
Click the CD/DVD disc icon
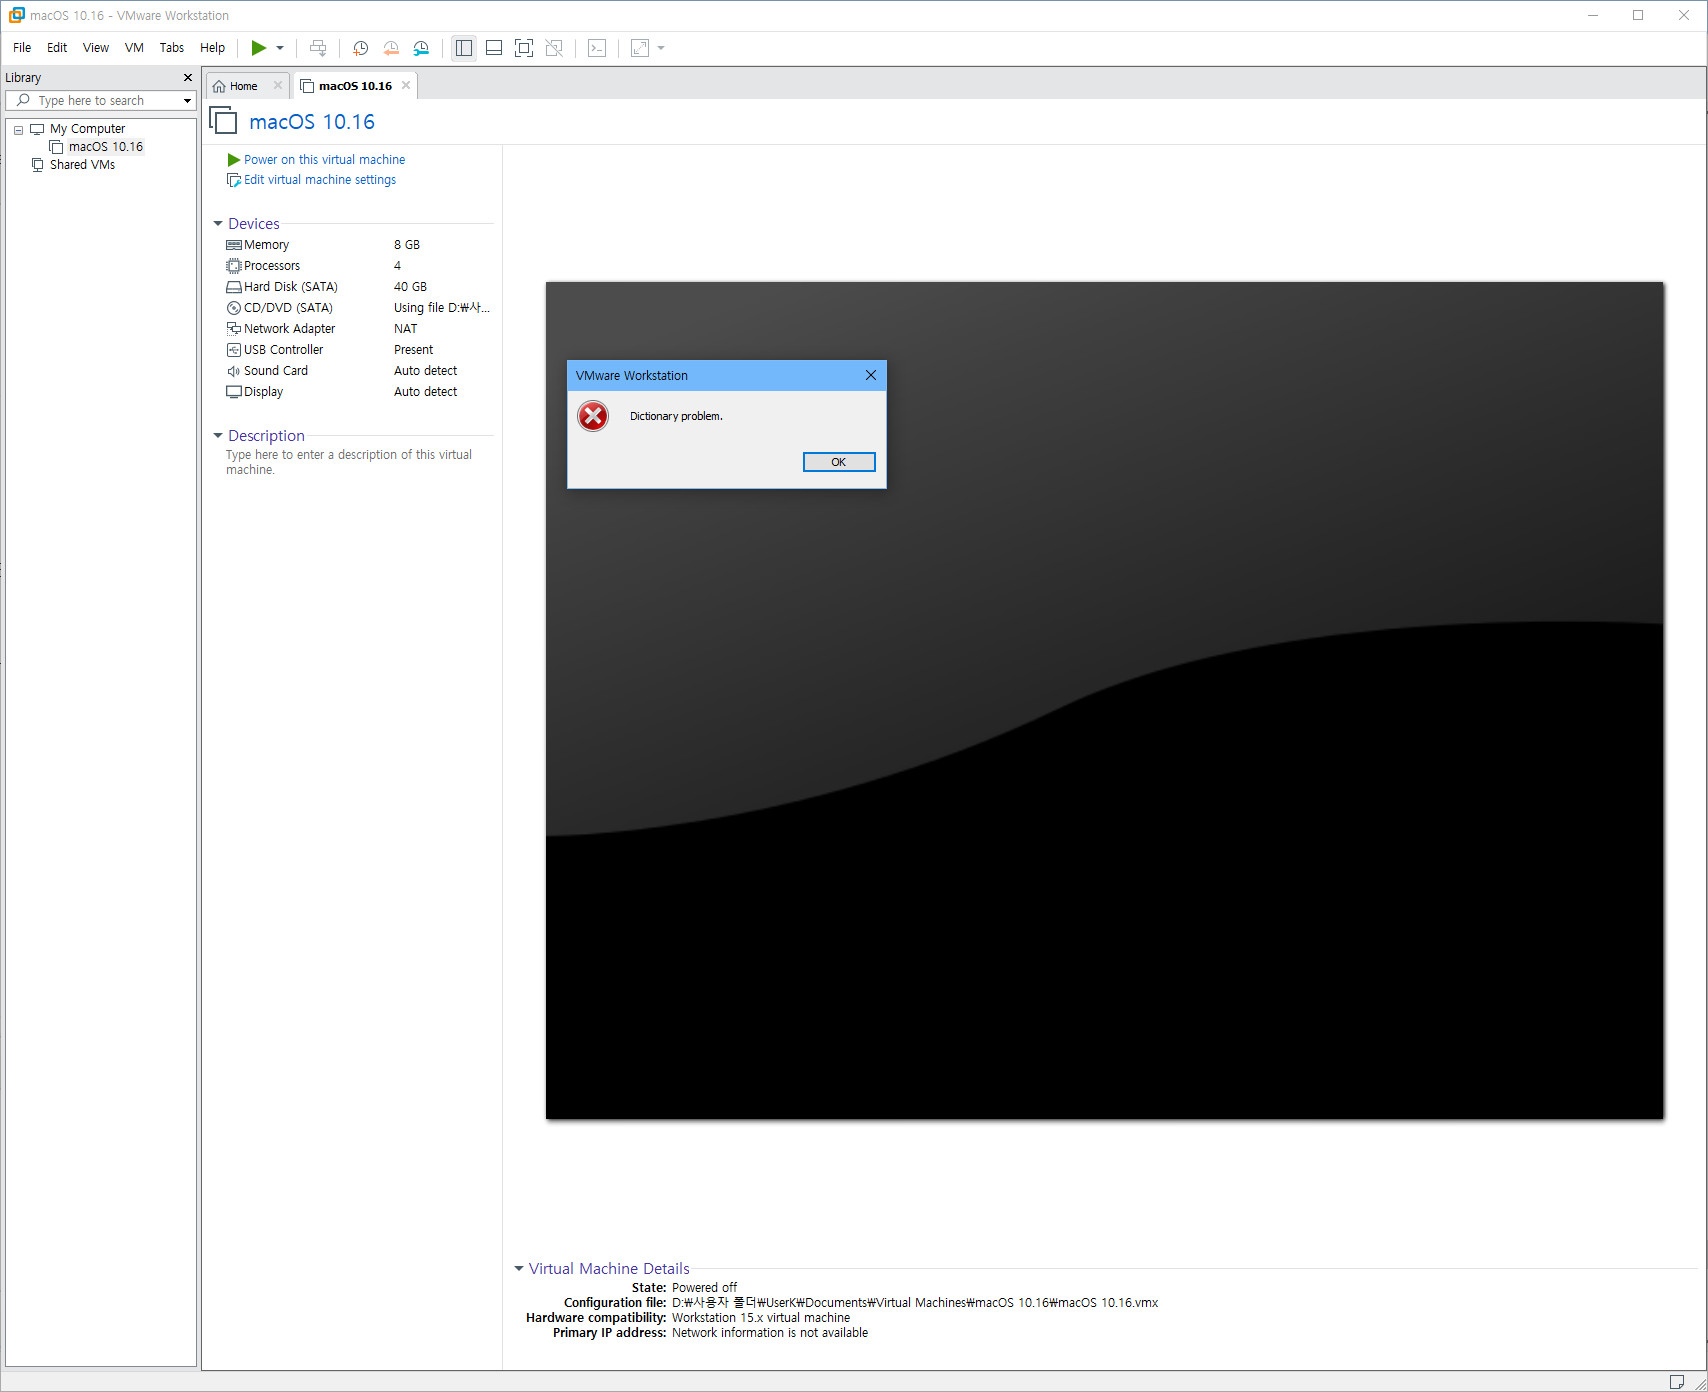coord(234,308)
